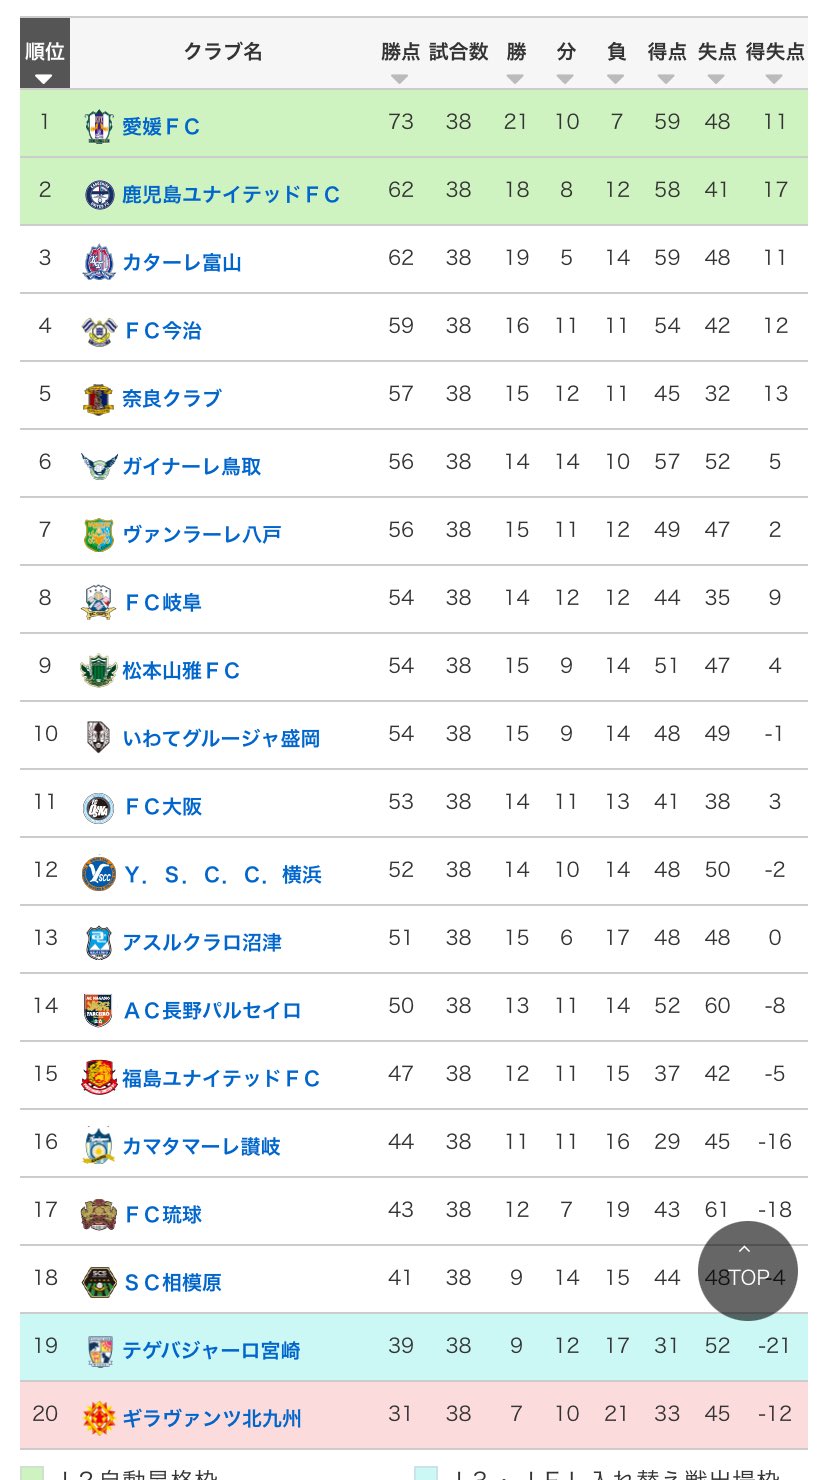Click the 愛媛FC club crest icon

click(x=98, y=125)
